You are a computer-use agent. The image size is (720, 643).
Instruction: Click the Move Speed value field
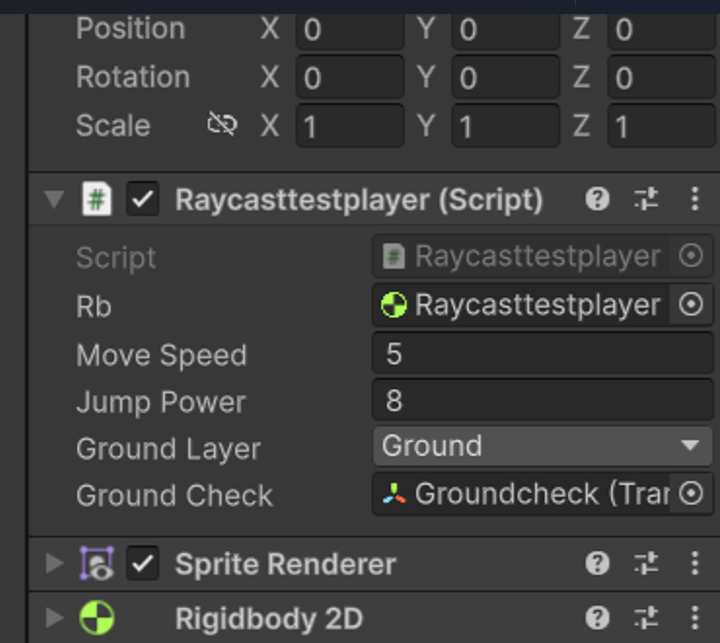(542, 353)
